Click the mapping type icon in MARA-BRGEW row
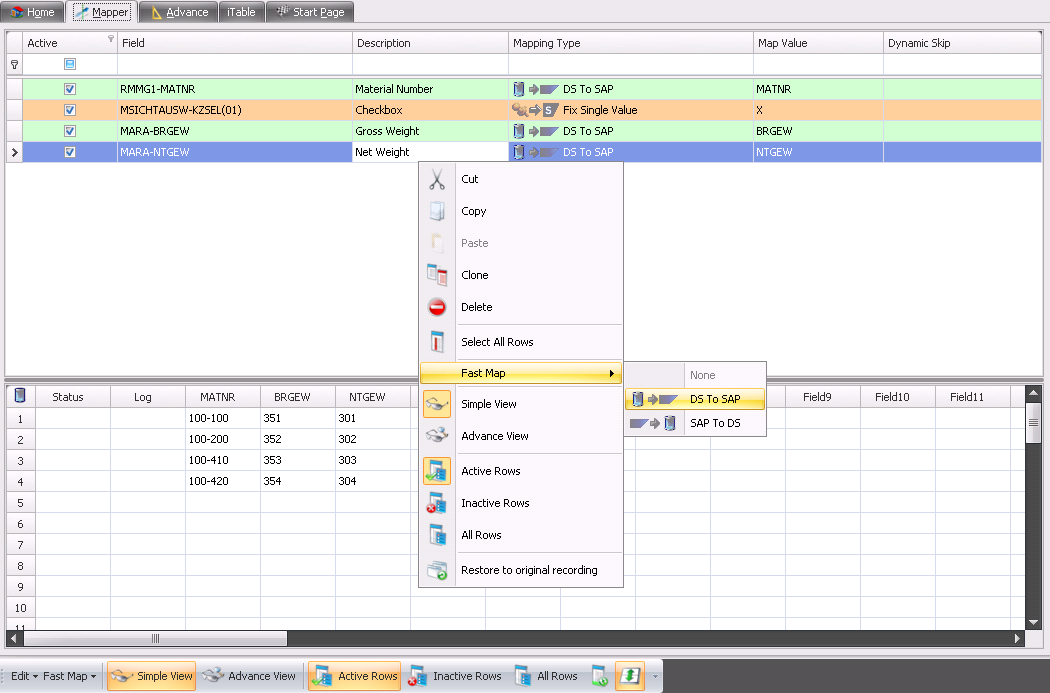Viewport: 1050px width, 693px height. click(x=535, y=131)
